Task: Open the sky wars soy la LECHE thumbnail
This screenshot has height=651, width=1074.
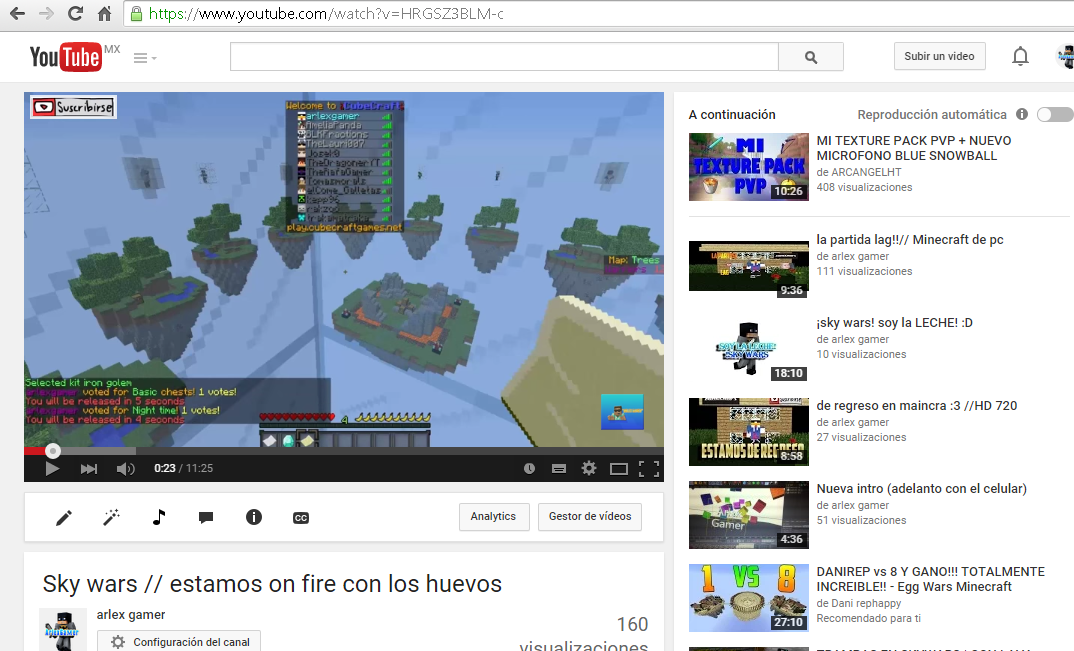Action: pyautogui.click(x=749, y=349)
